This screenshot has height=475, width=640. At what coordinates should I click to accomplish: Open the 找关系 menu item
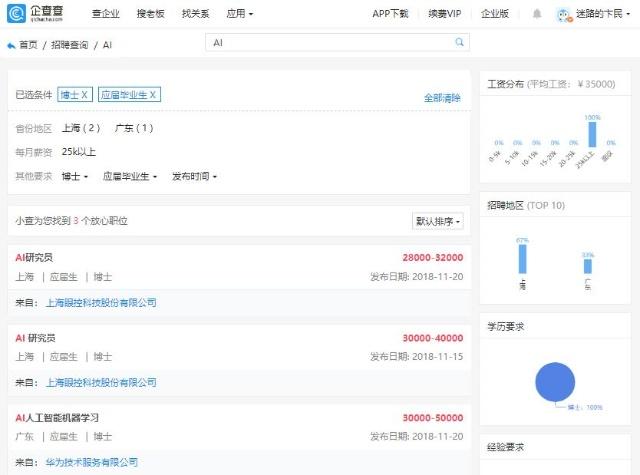tap(196, 14)
